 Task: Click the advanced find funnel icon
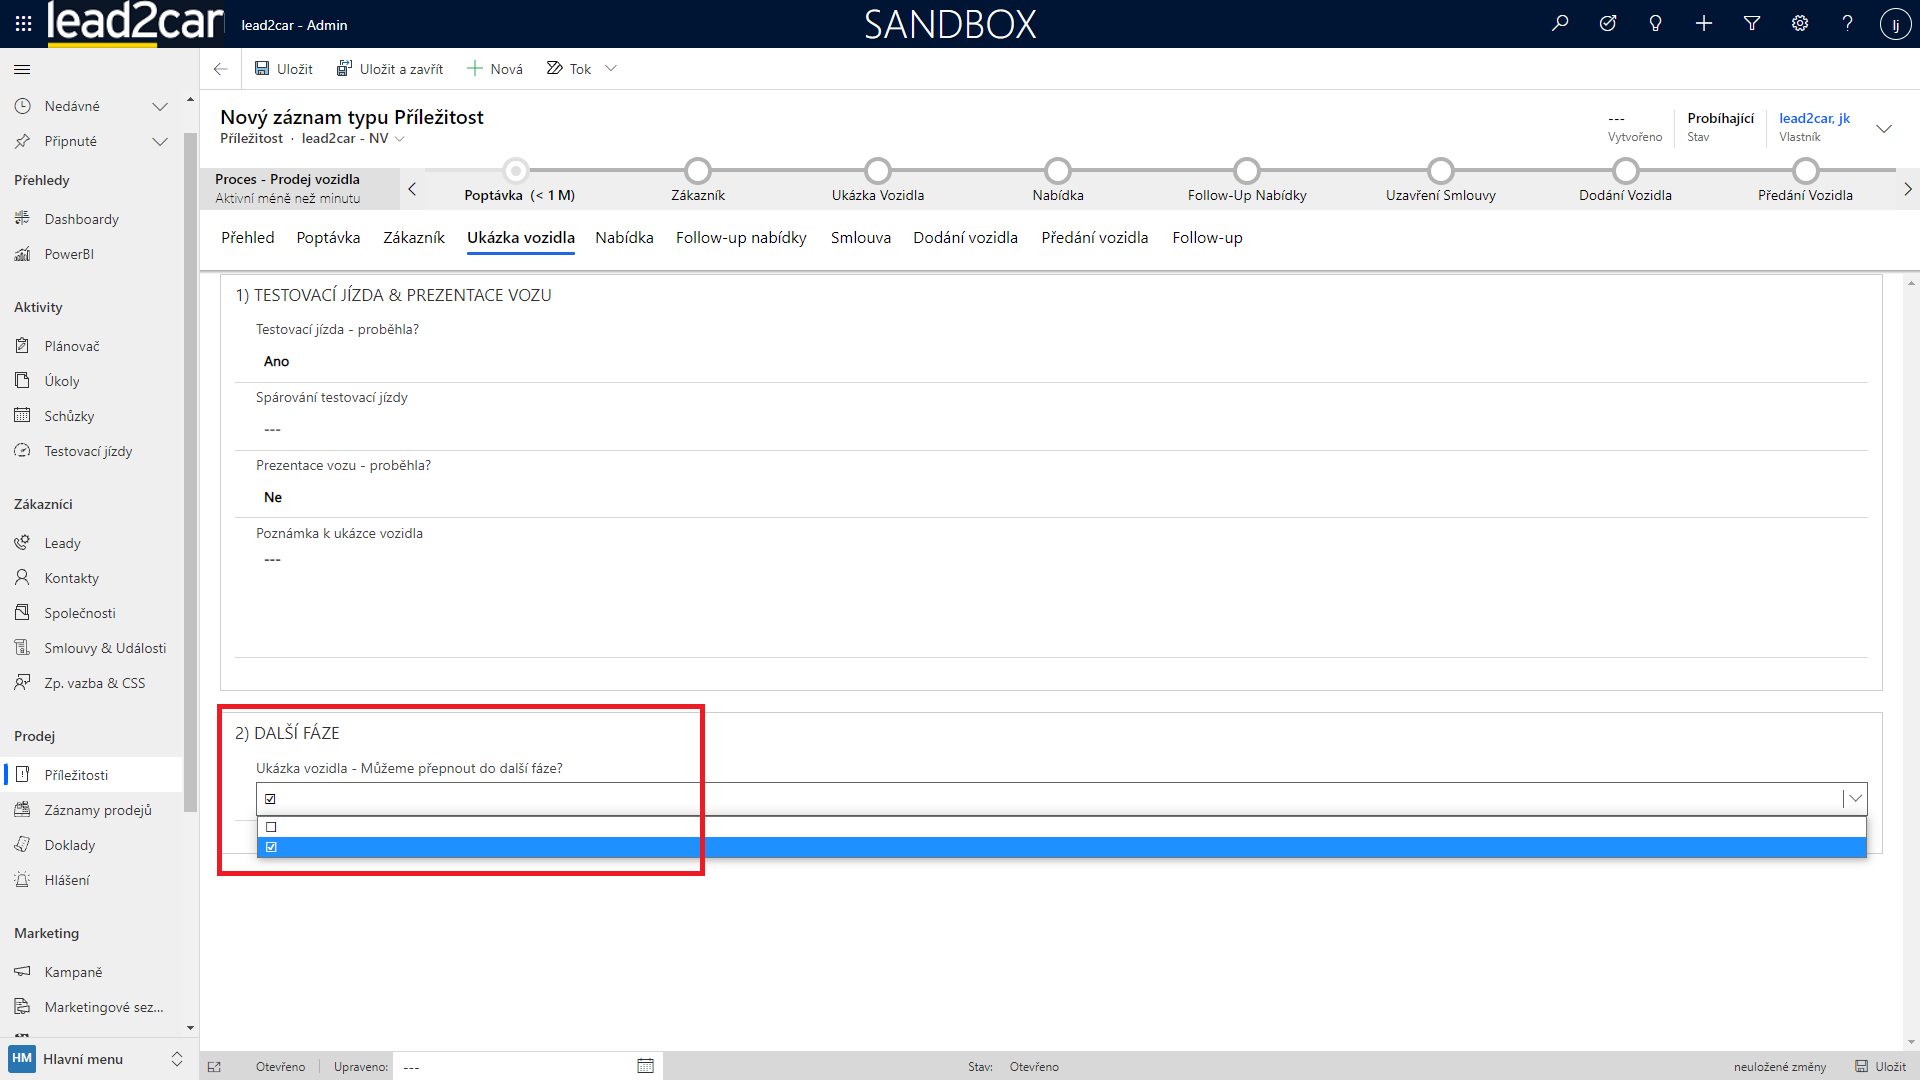pyautogui.click(x=1752, y=23)
